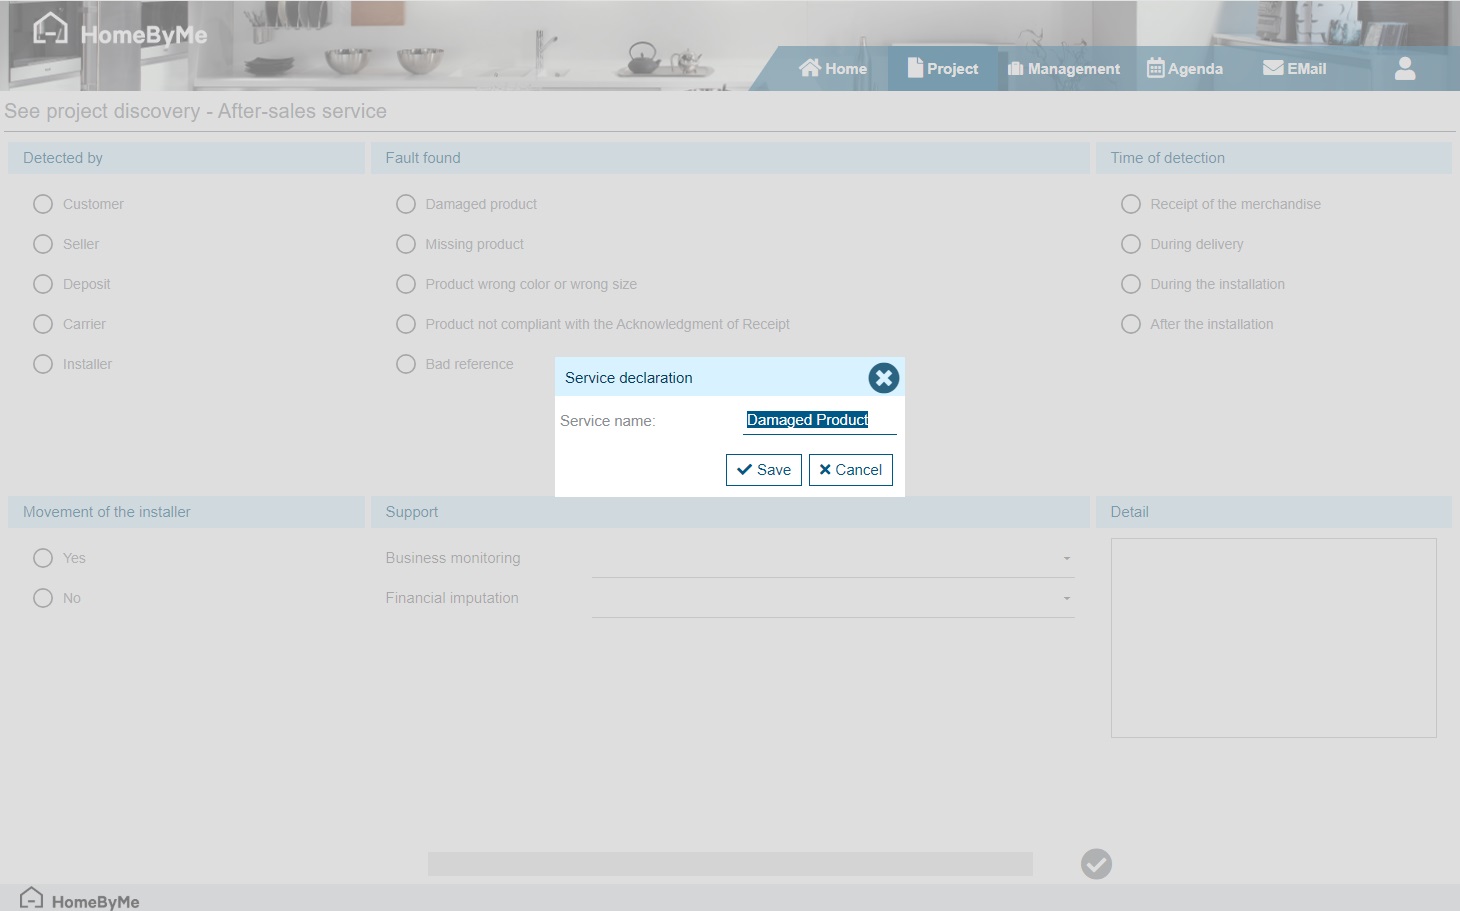Select the Customer radio button
The height and width of the screenshot is (911, 1460).
click(43, 204)
